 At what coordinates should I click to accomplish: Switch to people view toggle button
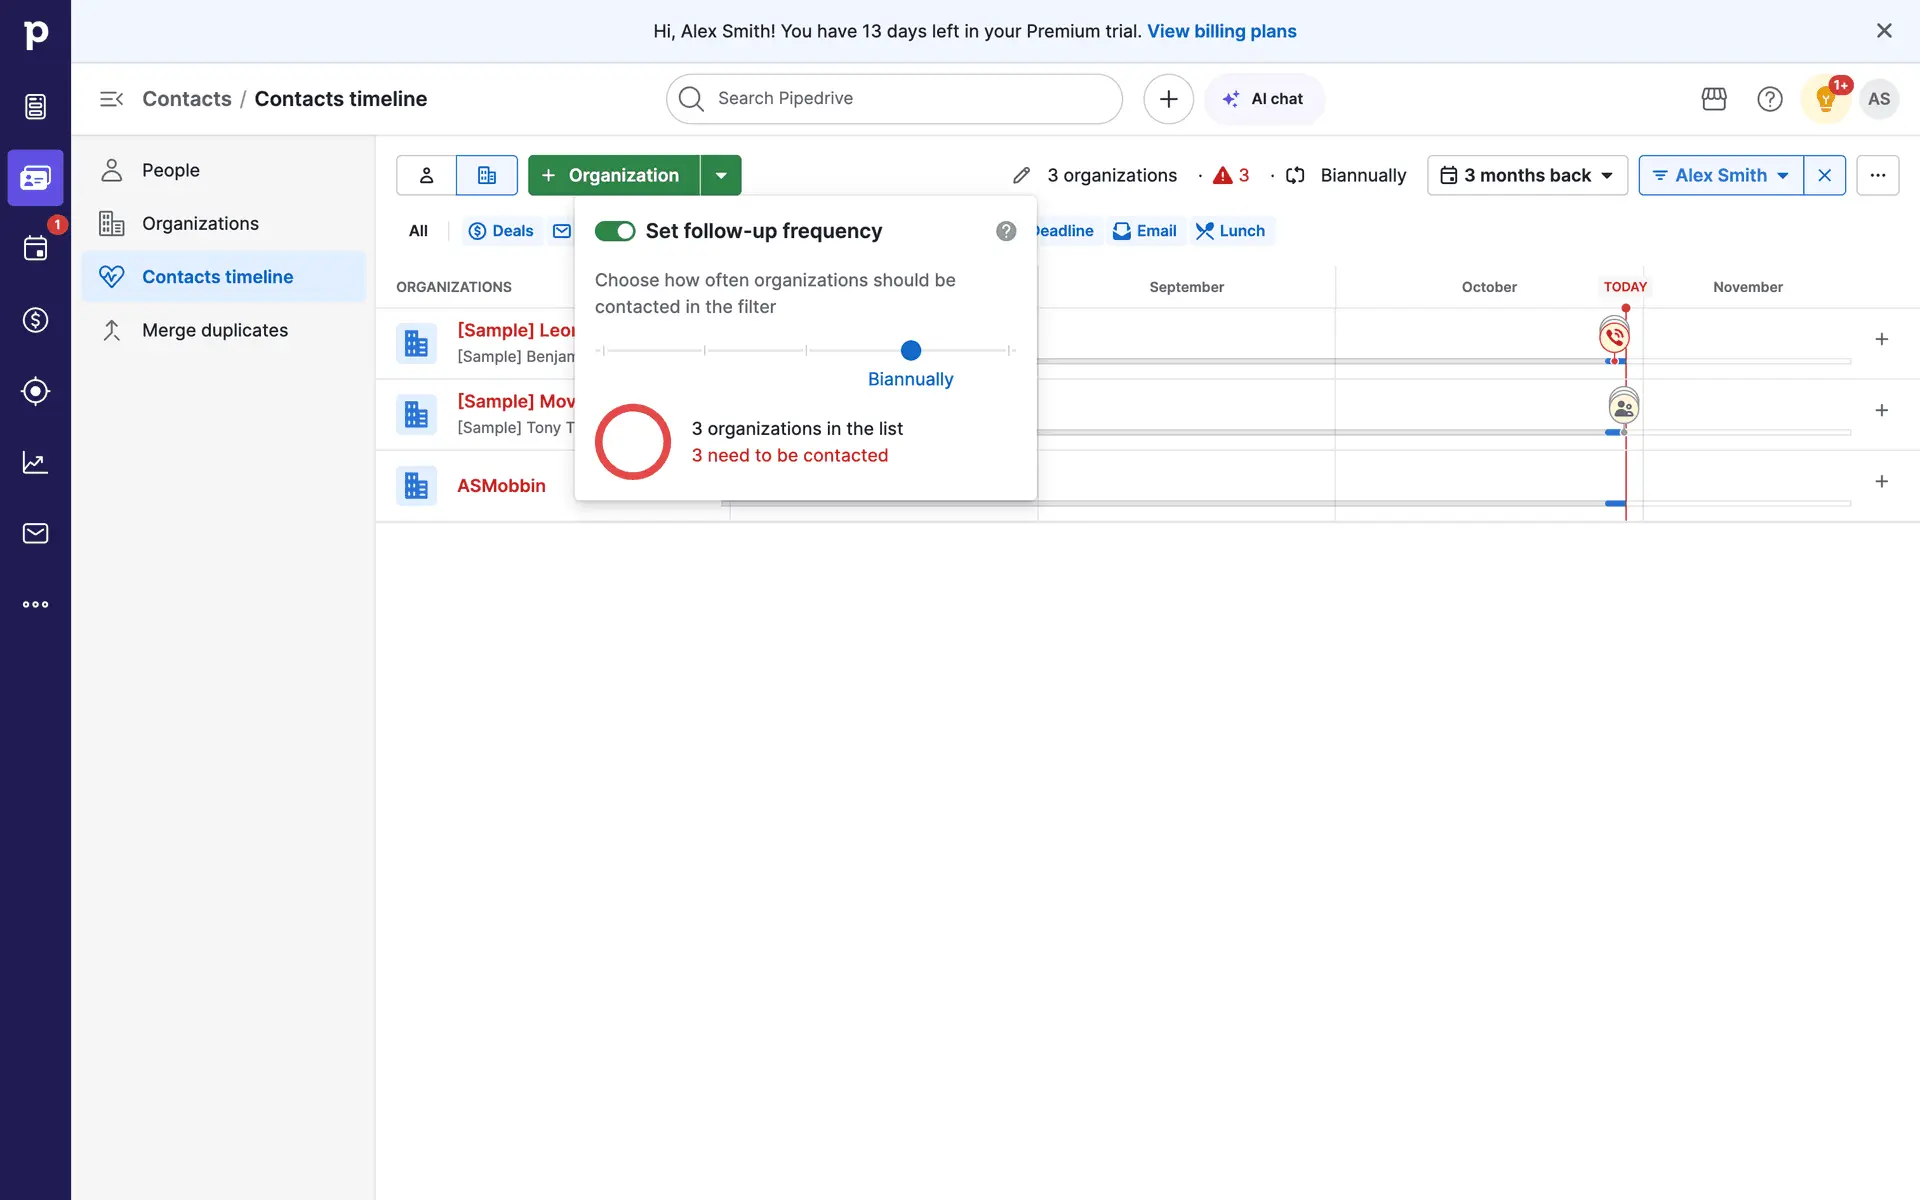point(426,175)
